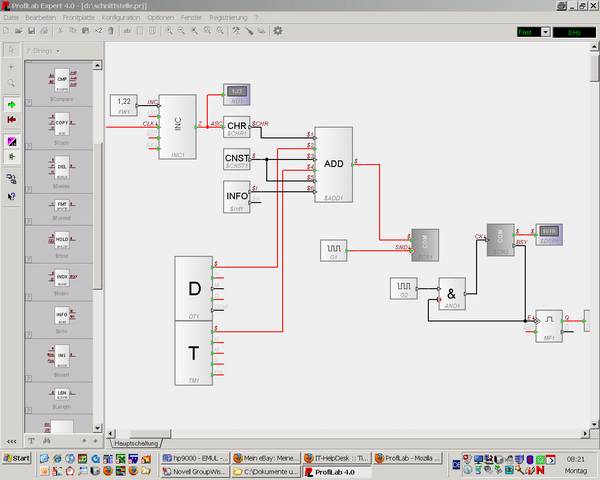Click the T time block in the schematic
The width and height of the screenshot is (600, 480).
pyautogui.click(x=194, y=353)
